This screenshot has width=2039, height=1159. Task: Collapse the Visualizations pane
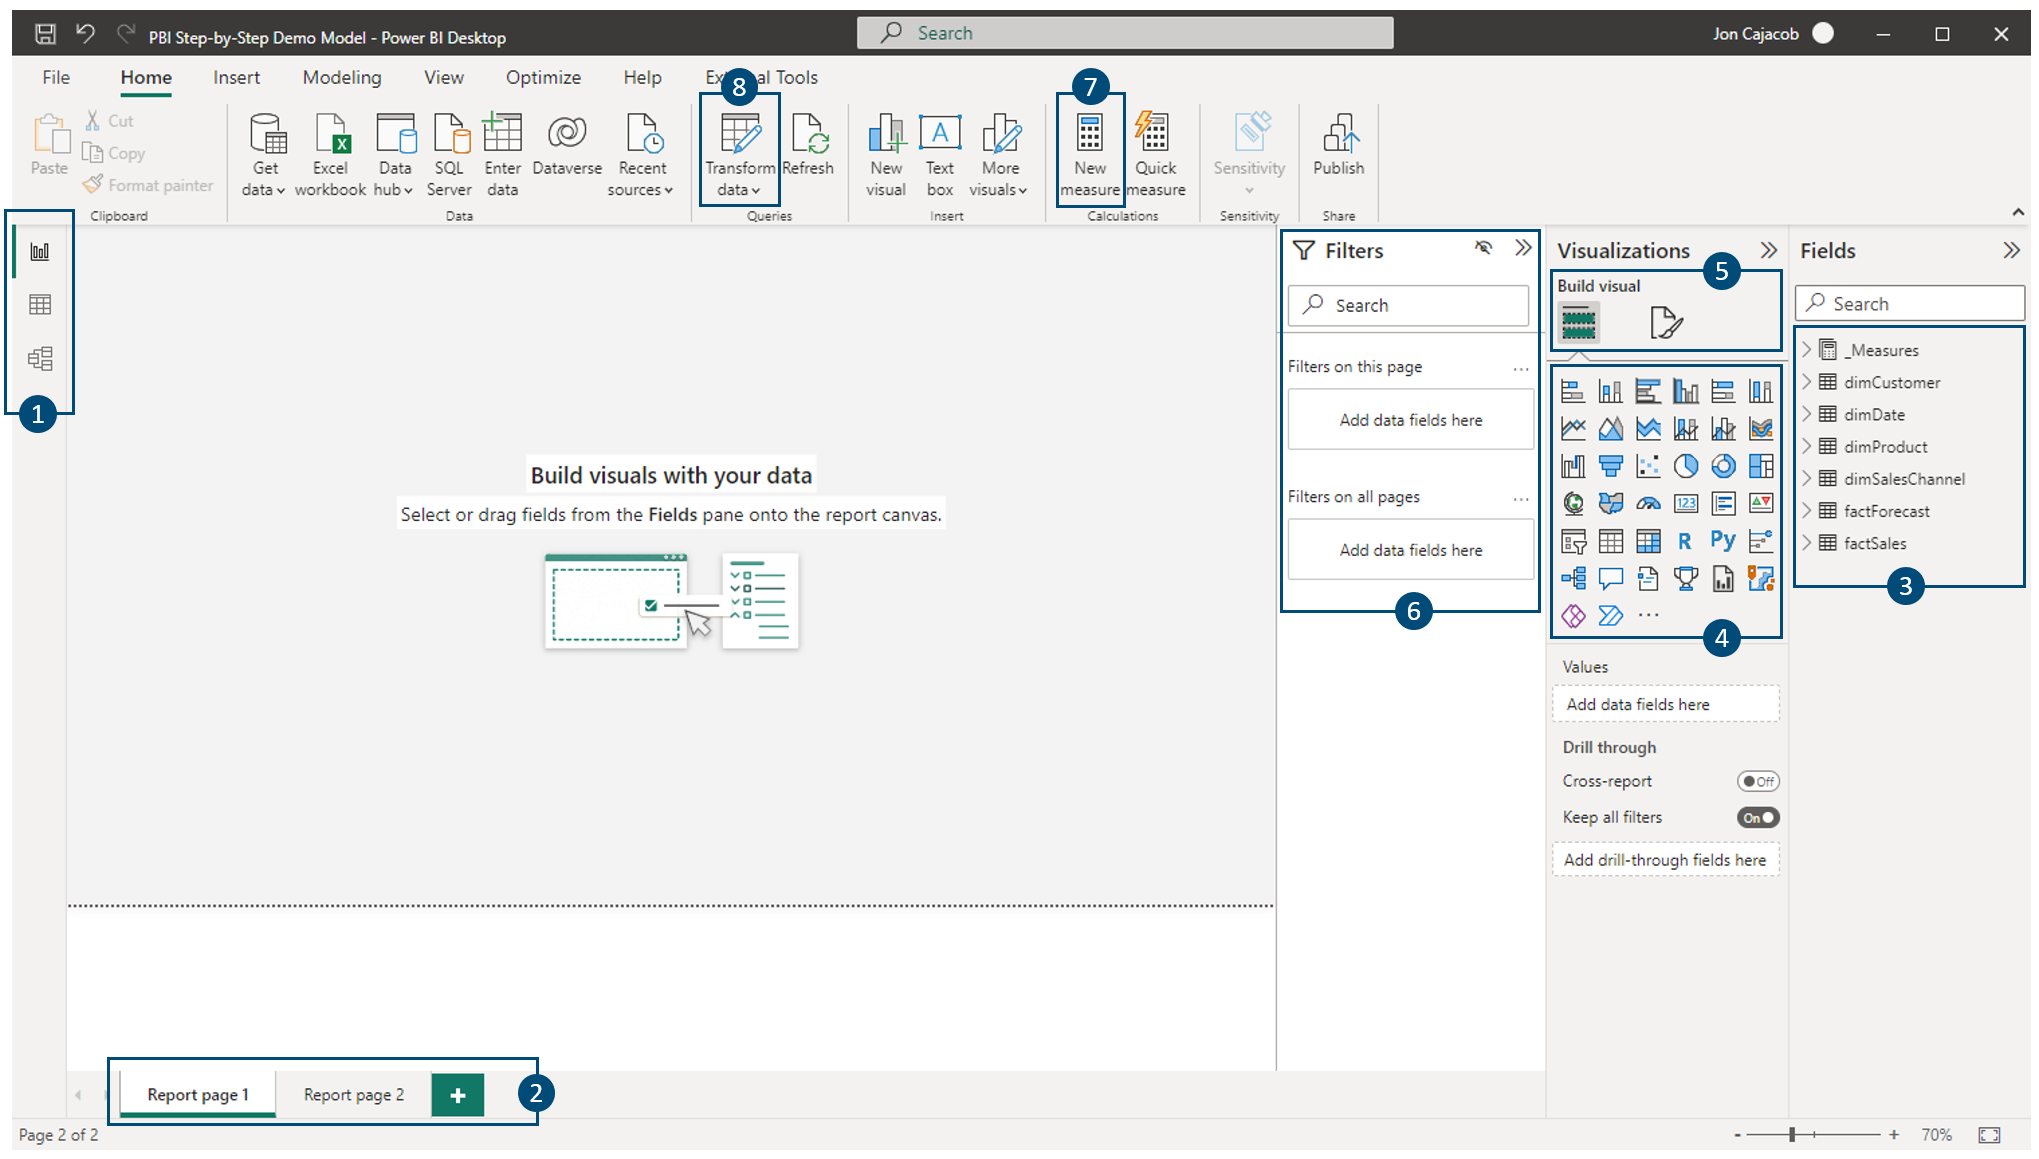coord(1768,250)
